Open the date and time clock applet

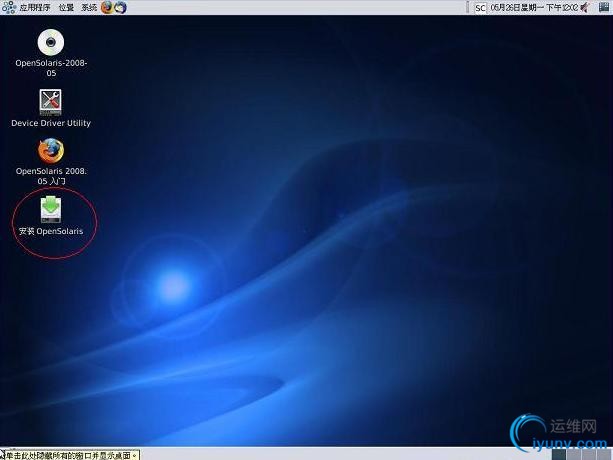(x=534, y=7)
